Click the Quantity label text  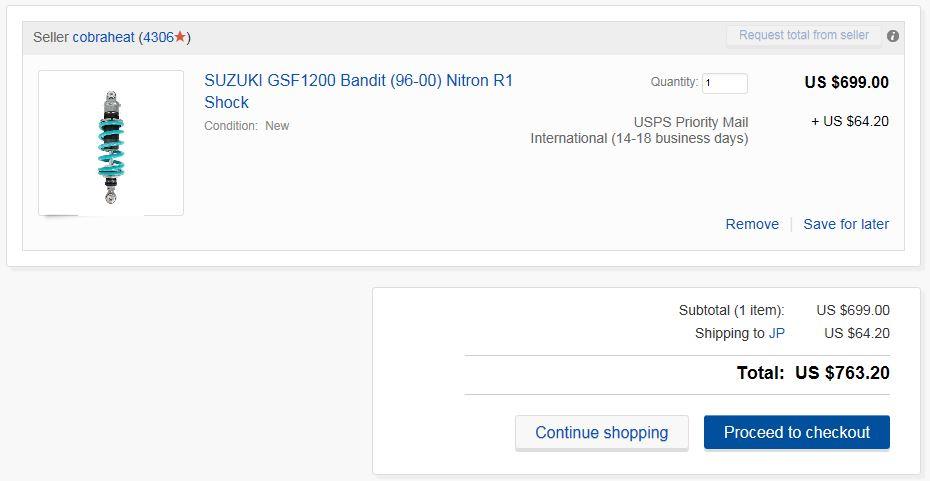click(674, 82)
